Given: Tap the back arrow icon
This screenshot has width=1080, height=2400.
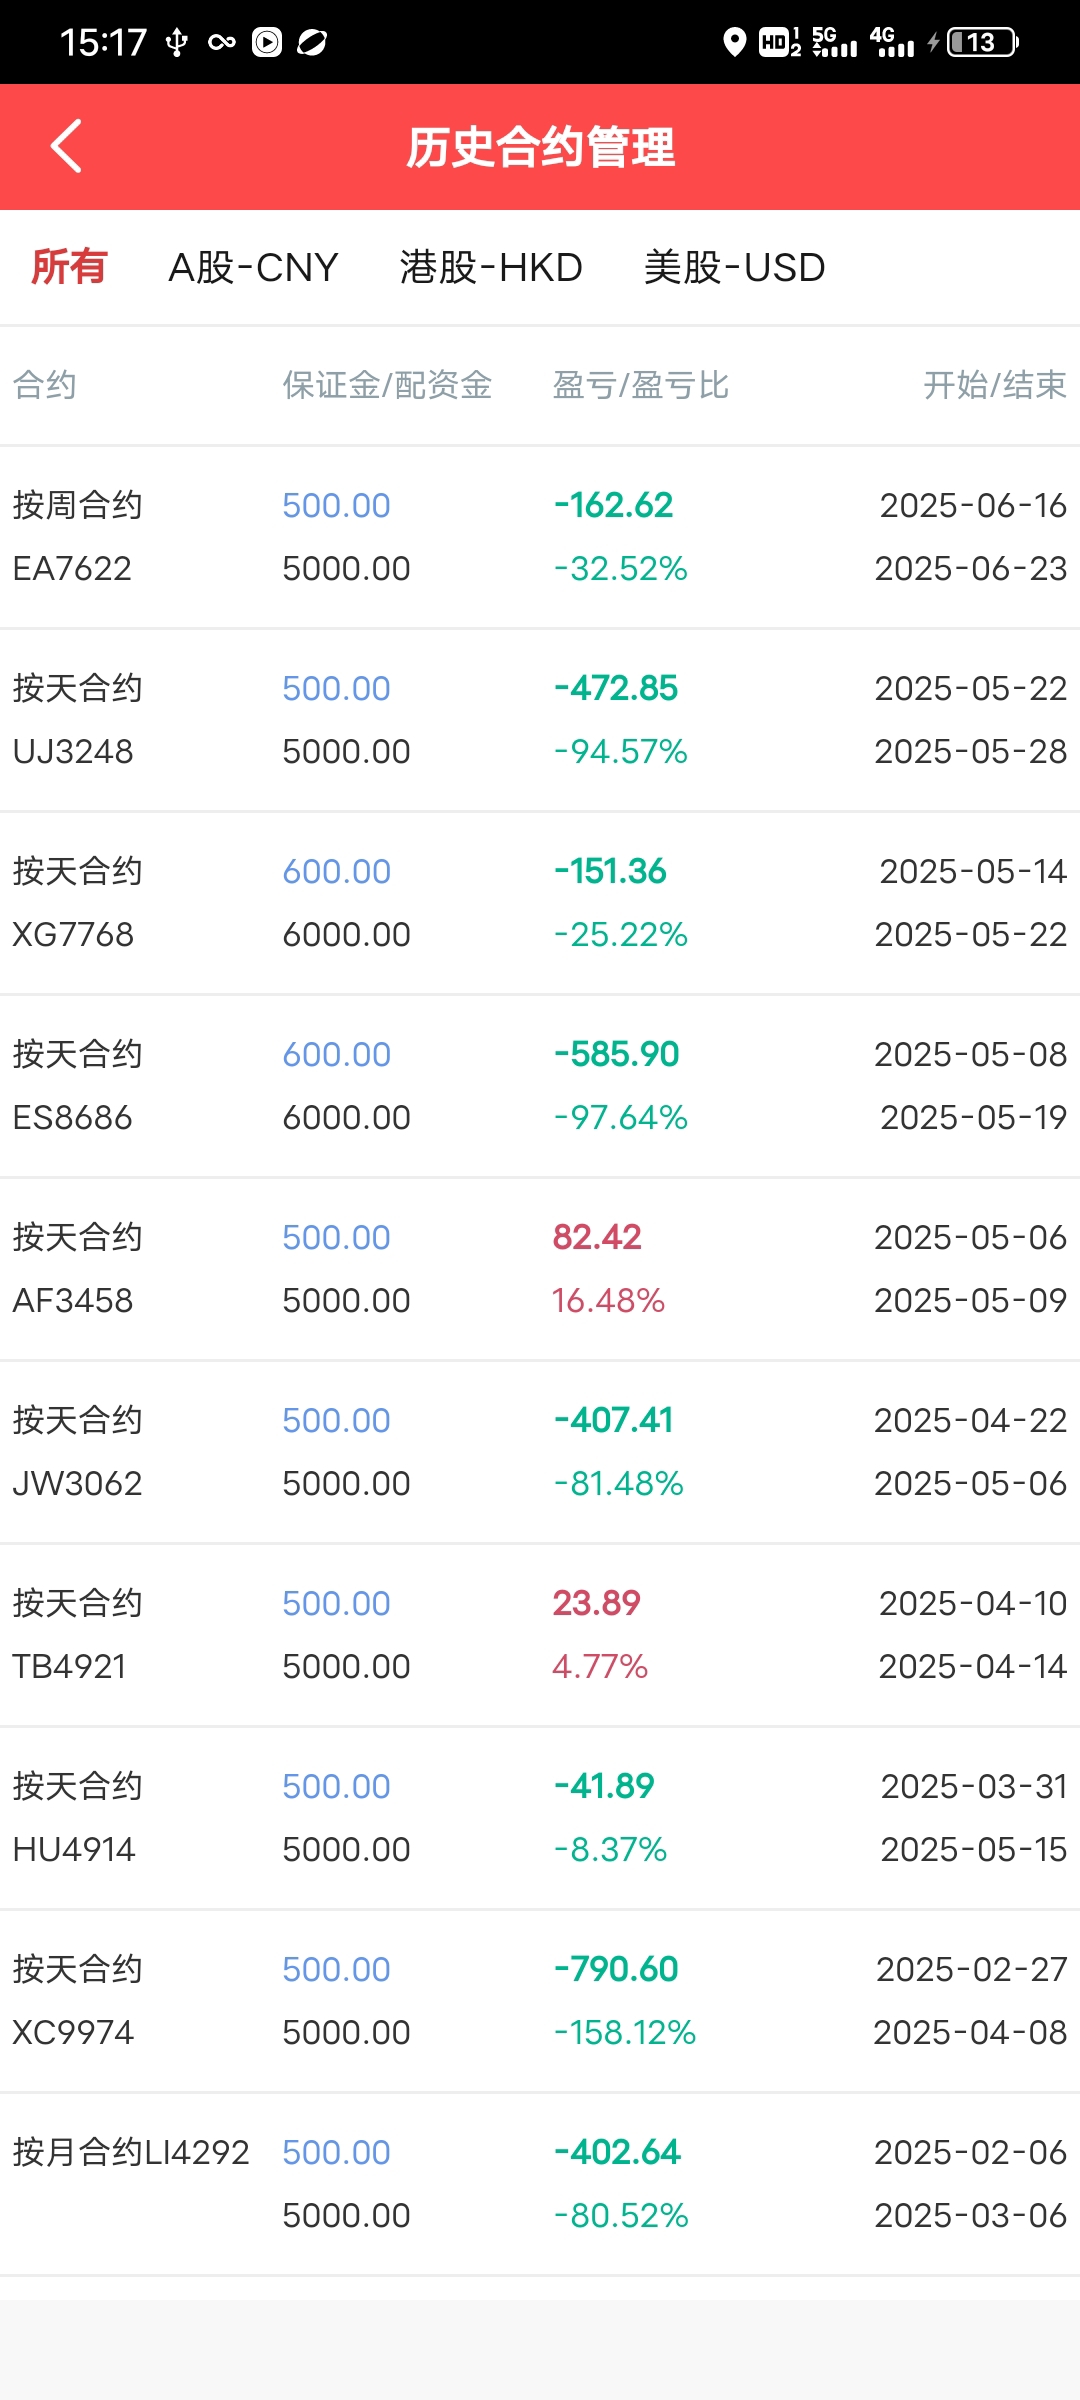Looking at the screenshot, I should (x=66, y=147).
